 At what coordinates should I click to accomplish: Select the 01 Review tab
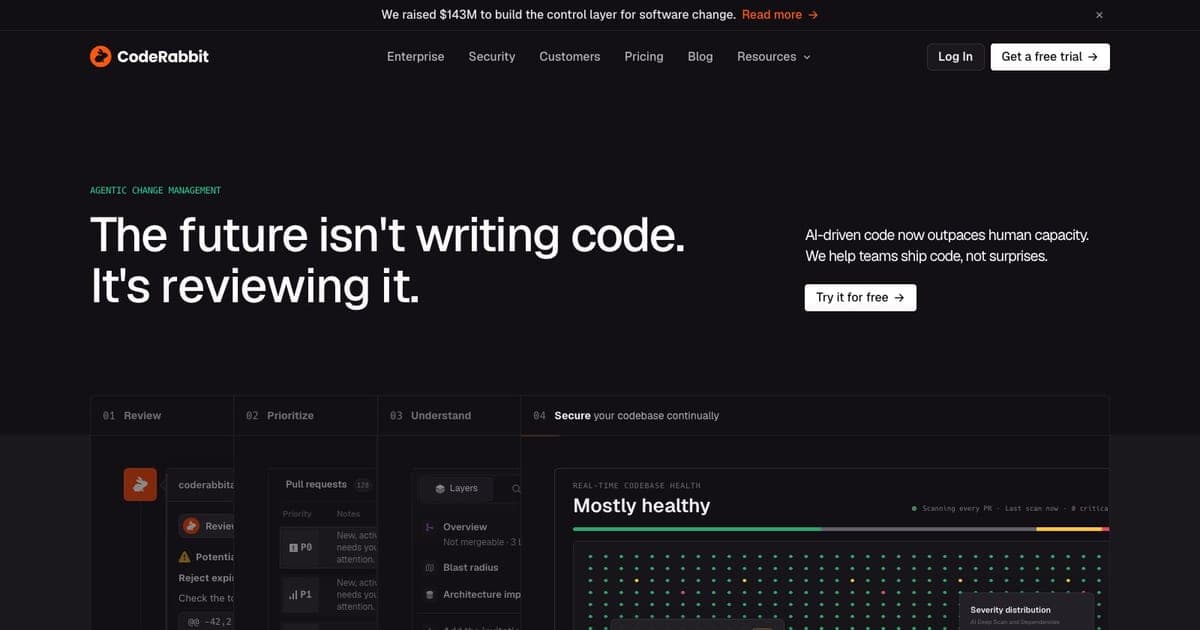pyautogui.click(x=162, y=415)
